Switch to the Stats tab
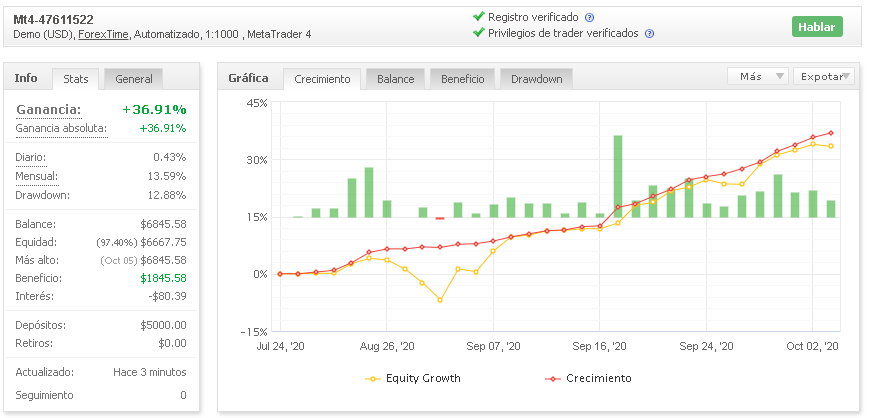Image resolution: width=869 pixels, height=418 pixels. 76,79
